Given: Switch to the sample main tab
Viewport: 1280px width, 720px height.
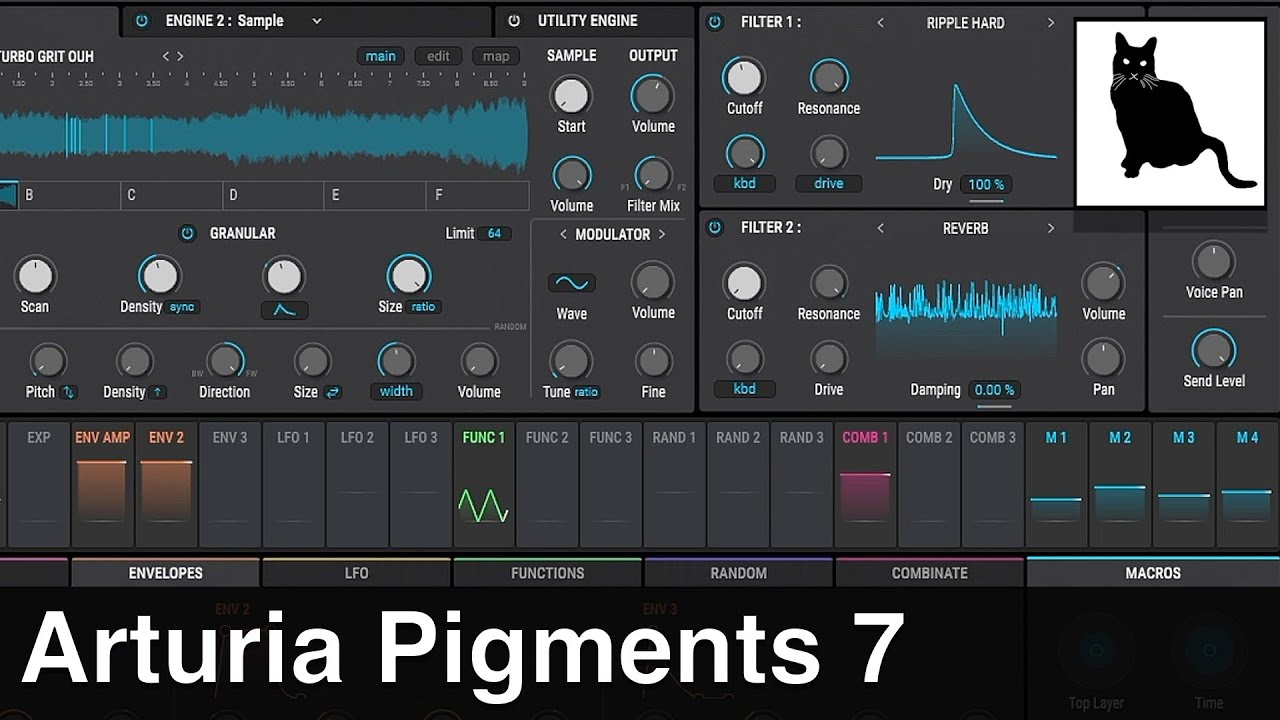Looking at the screenshot, I should (380, 56).
